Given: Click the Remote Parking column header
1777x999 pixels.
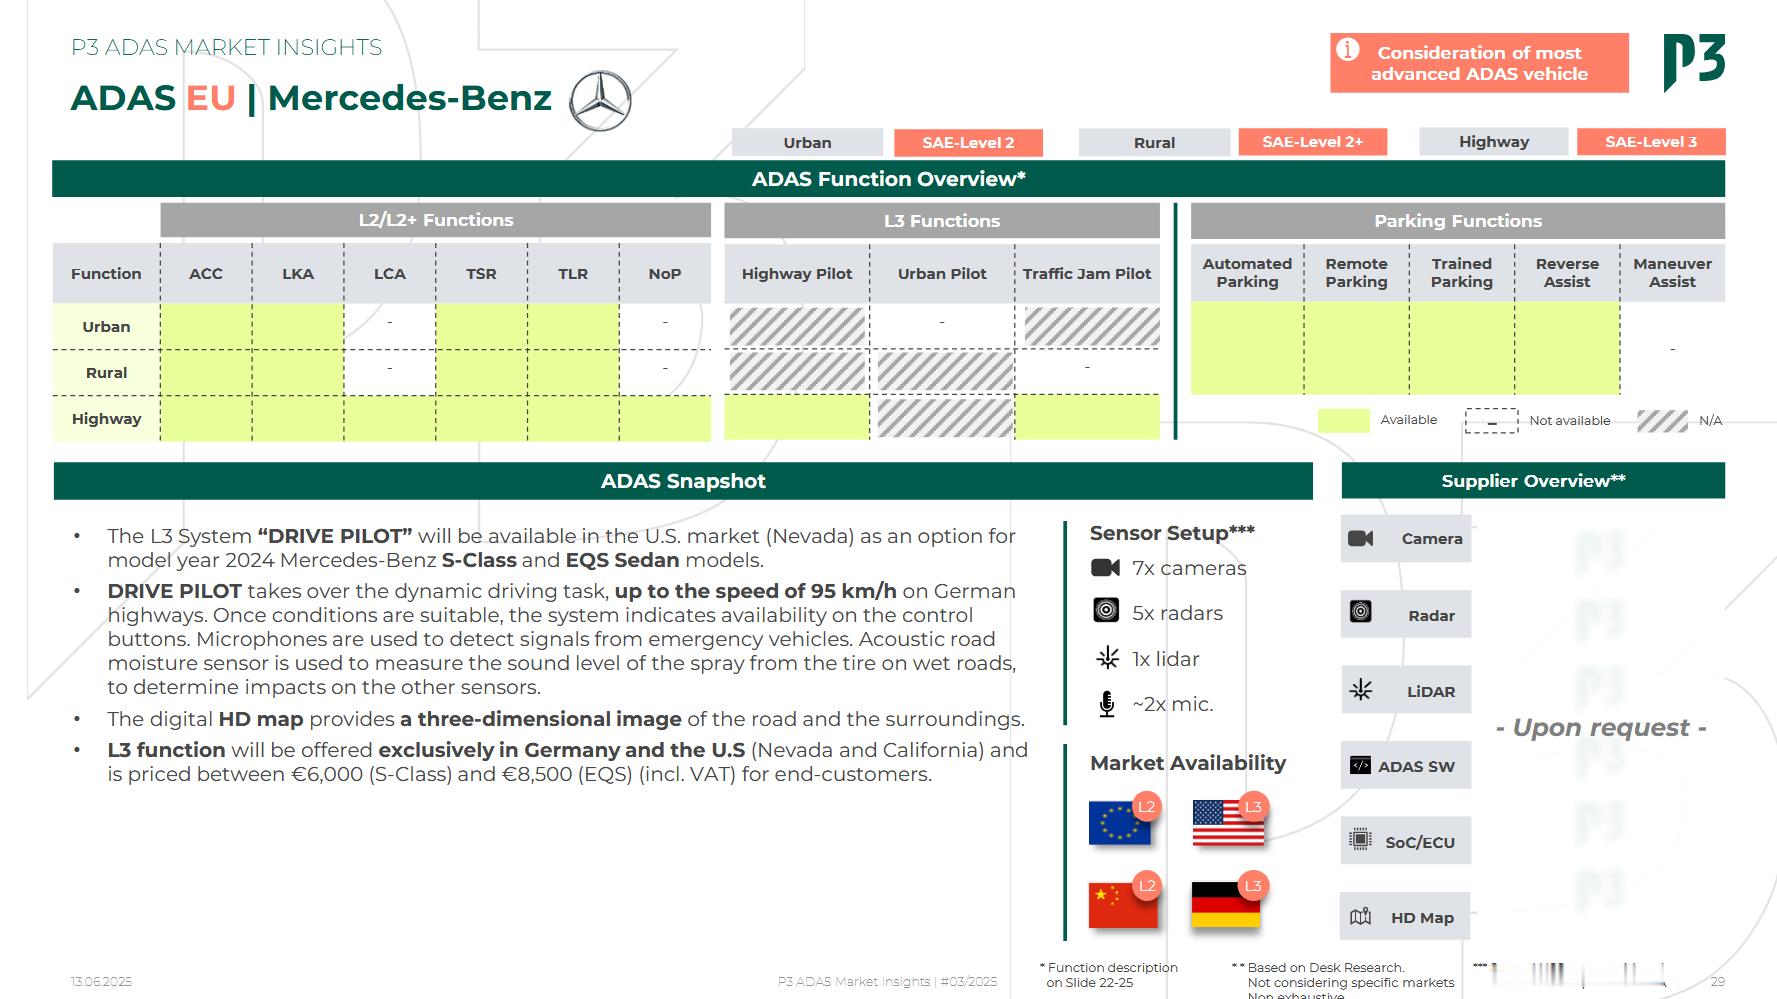Looking at the screenshot, I should [1356, 273].
